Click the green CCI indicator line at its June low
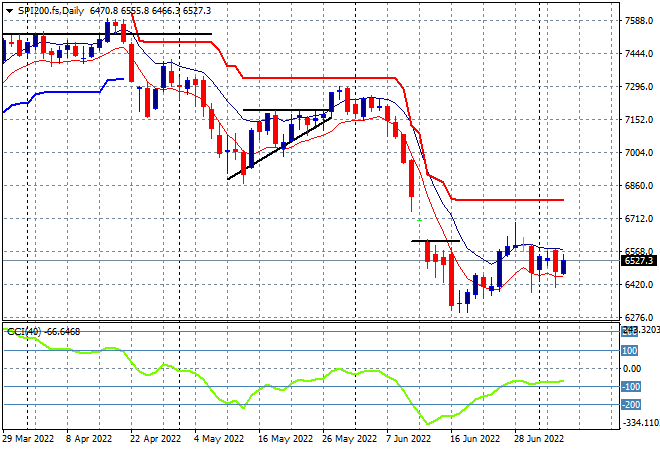Screen dimensions: 660x450 pyautogui.click(x=428, y=423)
